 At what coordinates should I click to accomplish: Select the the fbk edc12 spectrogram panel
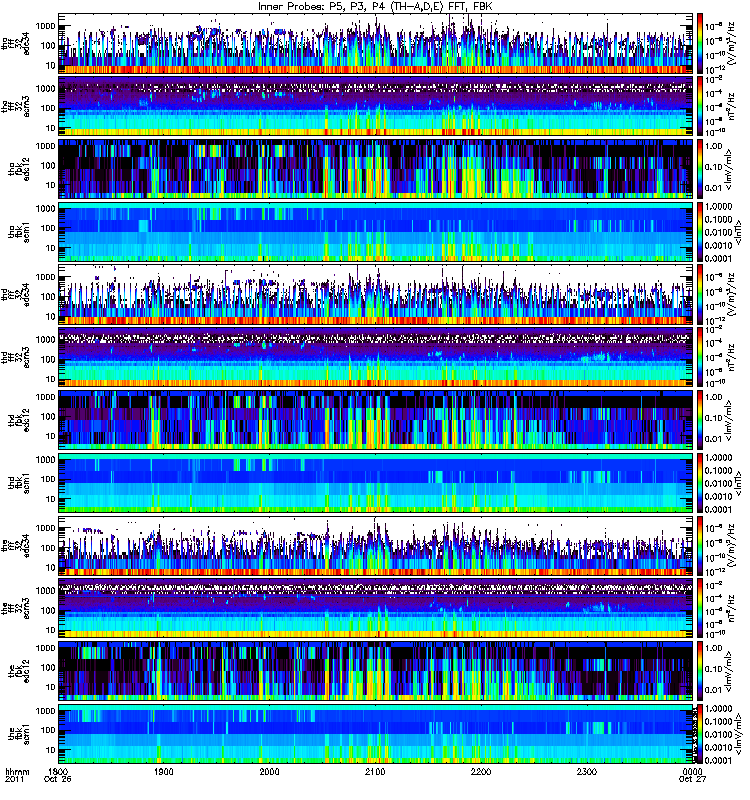376,671
